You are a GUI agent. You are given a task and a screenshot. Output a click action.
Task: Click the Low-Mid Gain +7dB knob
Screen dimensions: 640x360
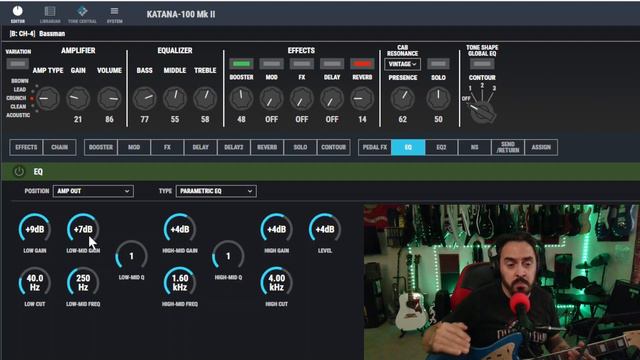point(83,229)
